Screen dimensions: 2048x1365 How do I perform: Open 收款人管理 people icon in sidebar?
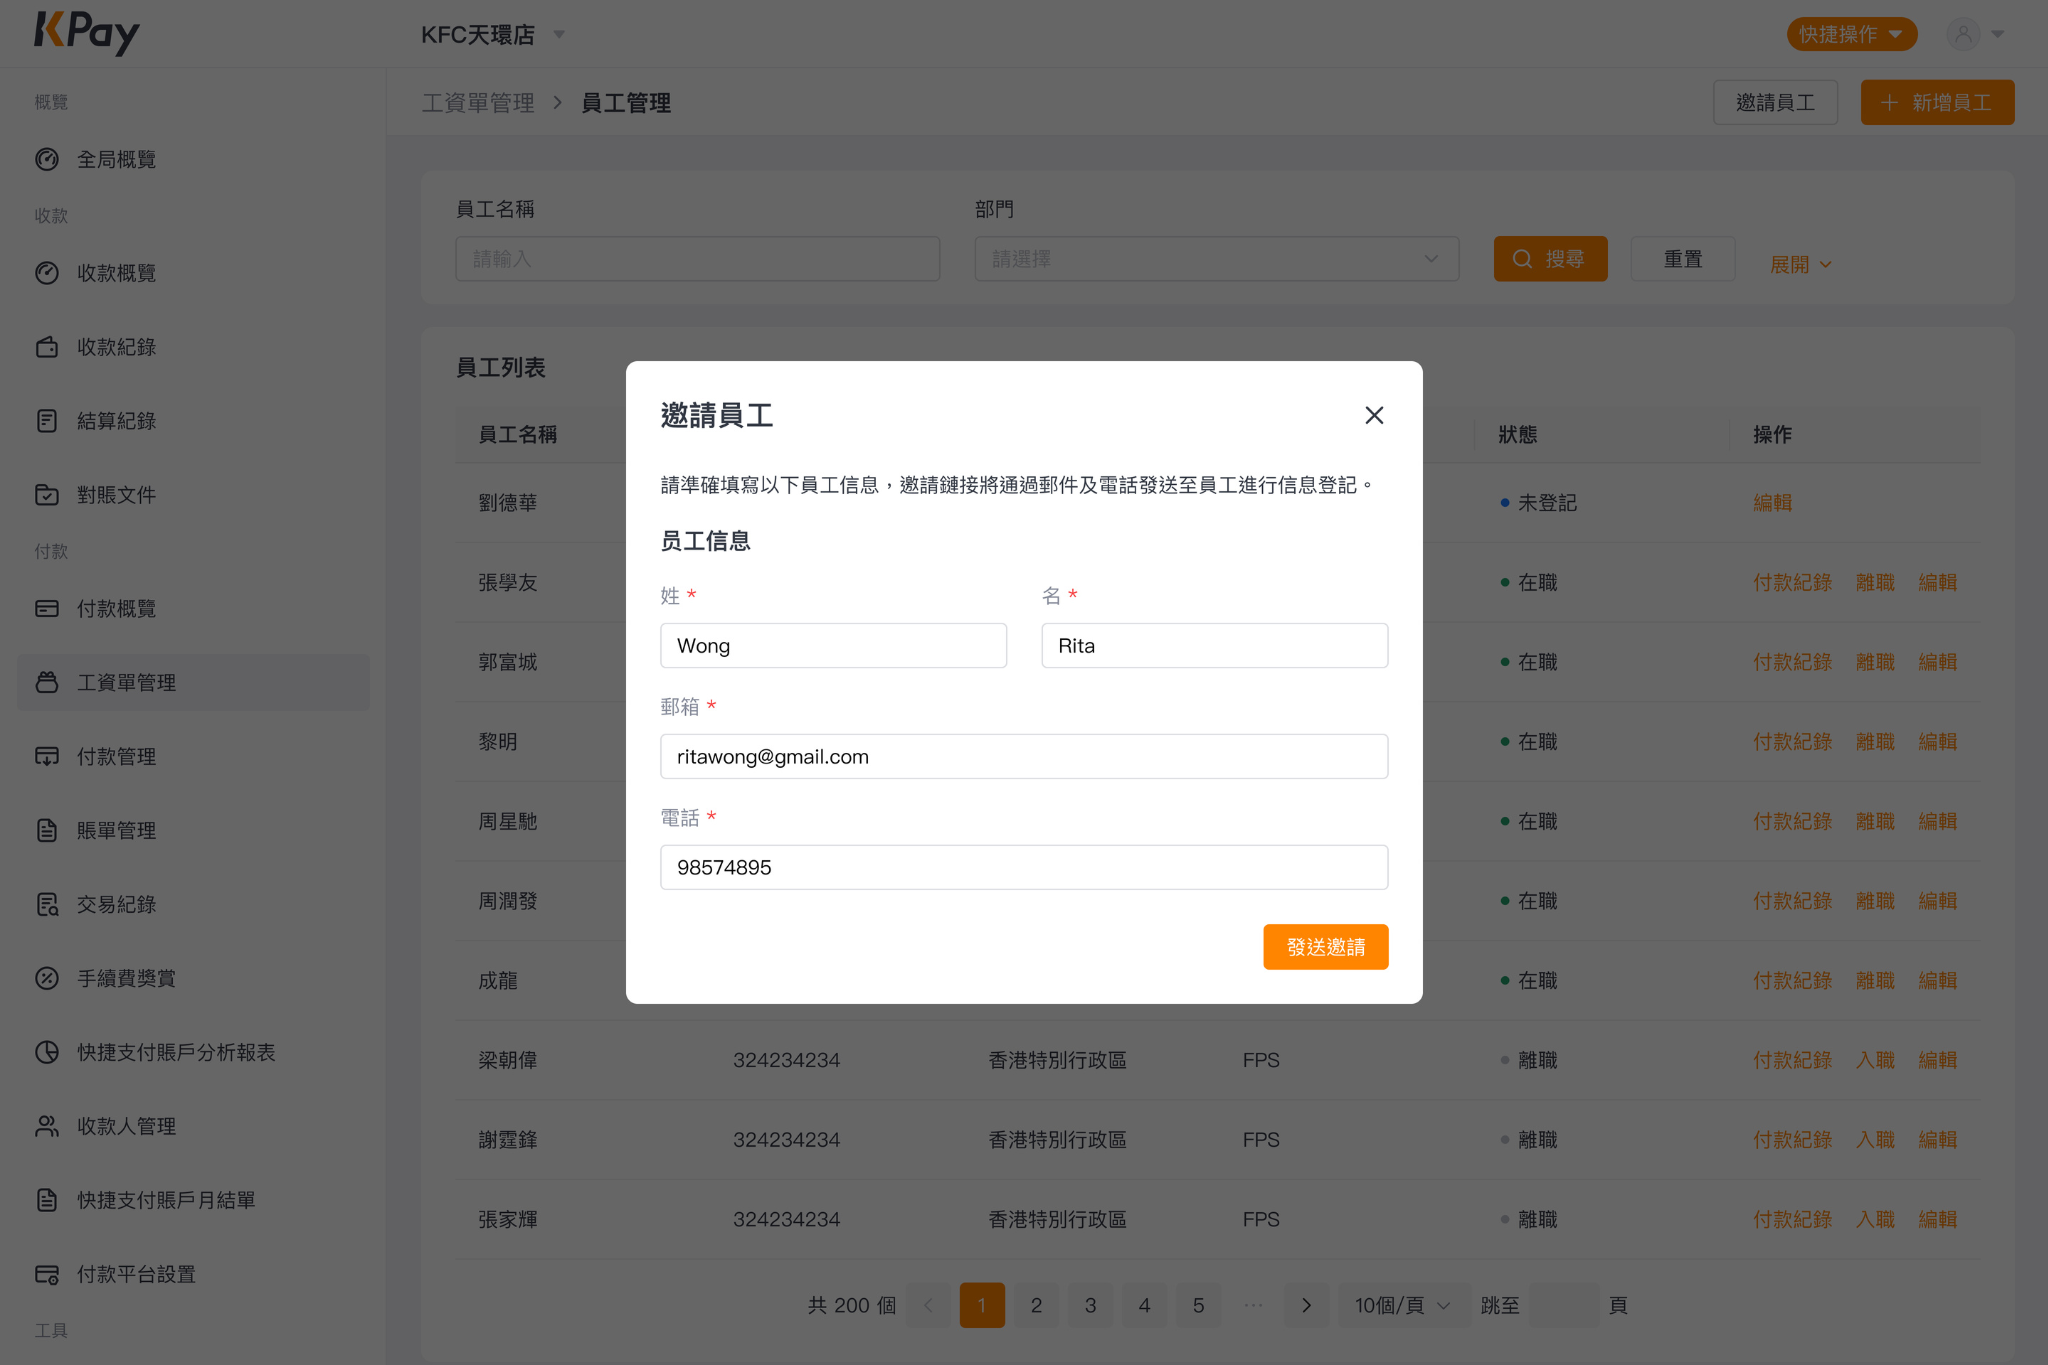click(47, 1127)
